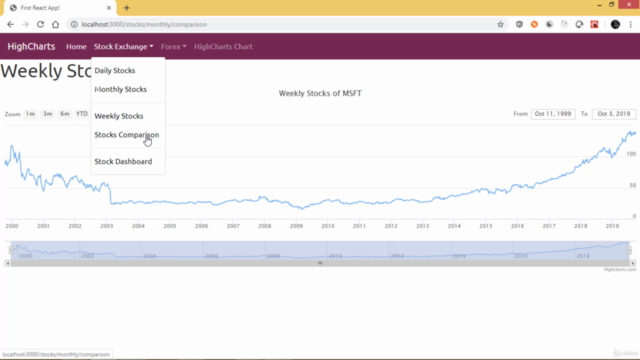
Task: Open HighCharts Chart nav link
Action: 223,47
